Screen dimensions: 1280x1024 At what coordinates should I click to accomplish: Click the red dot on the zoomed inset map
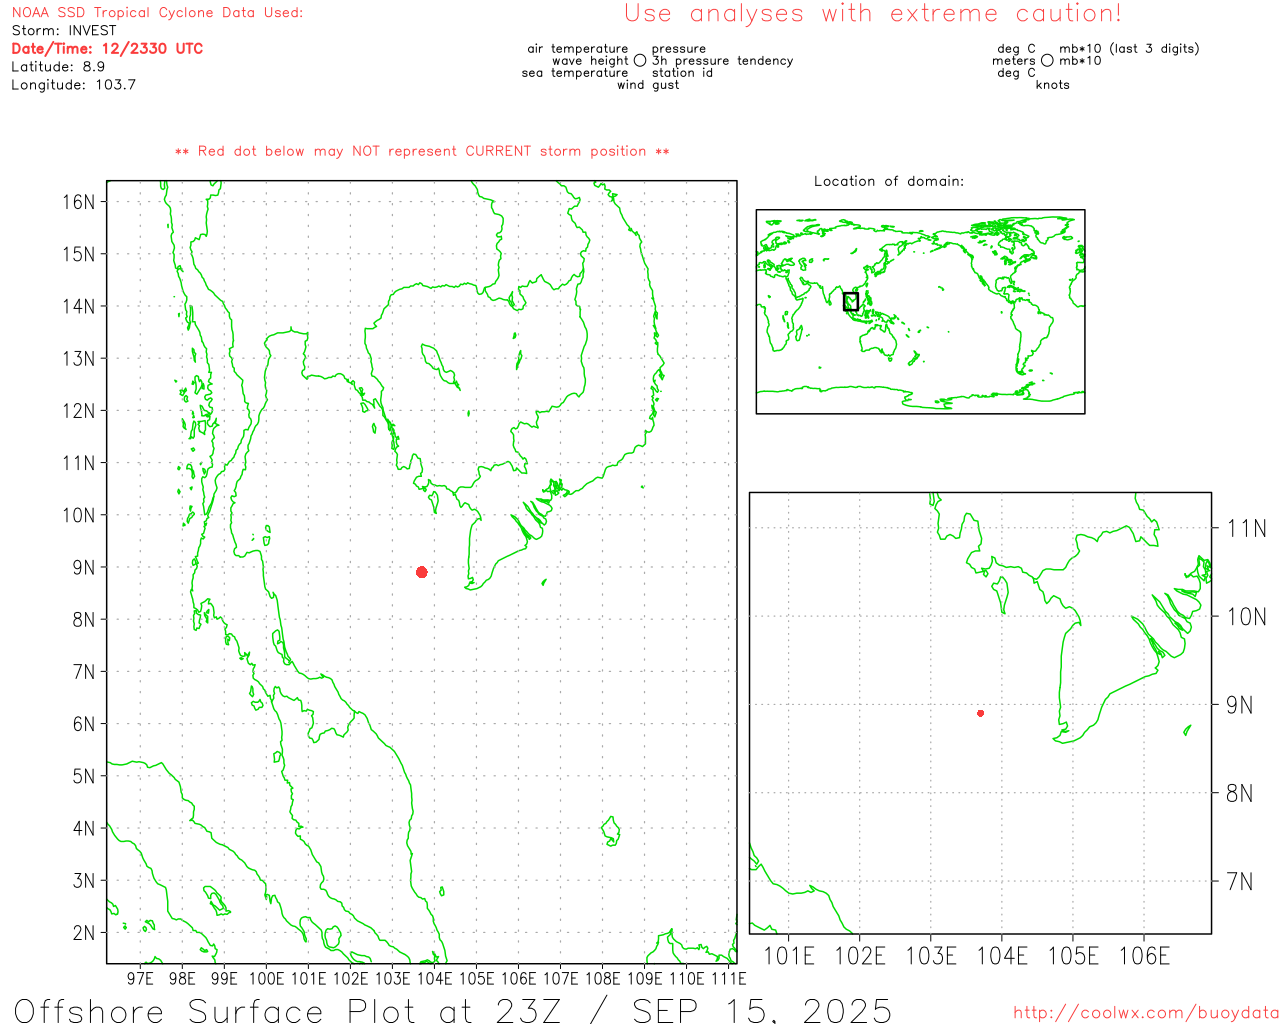[x=981, y=713]
